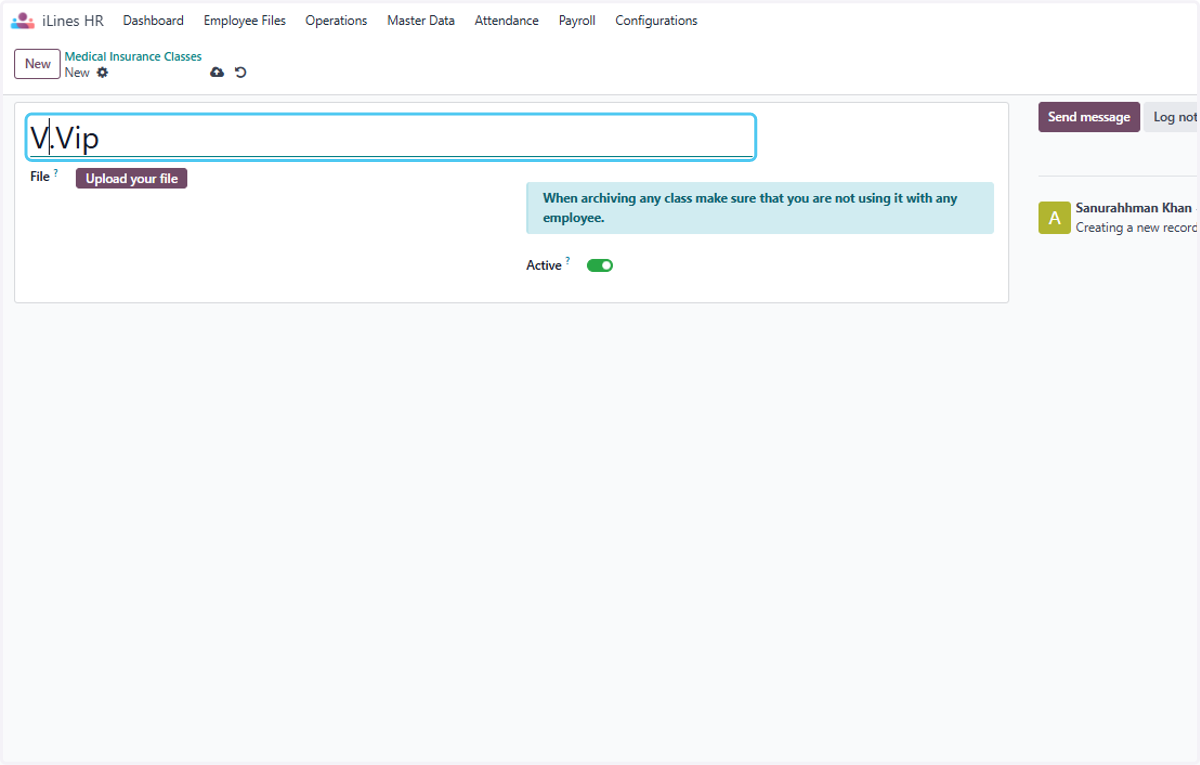This screenshot has width=1200, height=765.
Task: Open the Configurations menu
Action: (656, 20)
